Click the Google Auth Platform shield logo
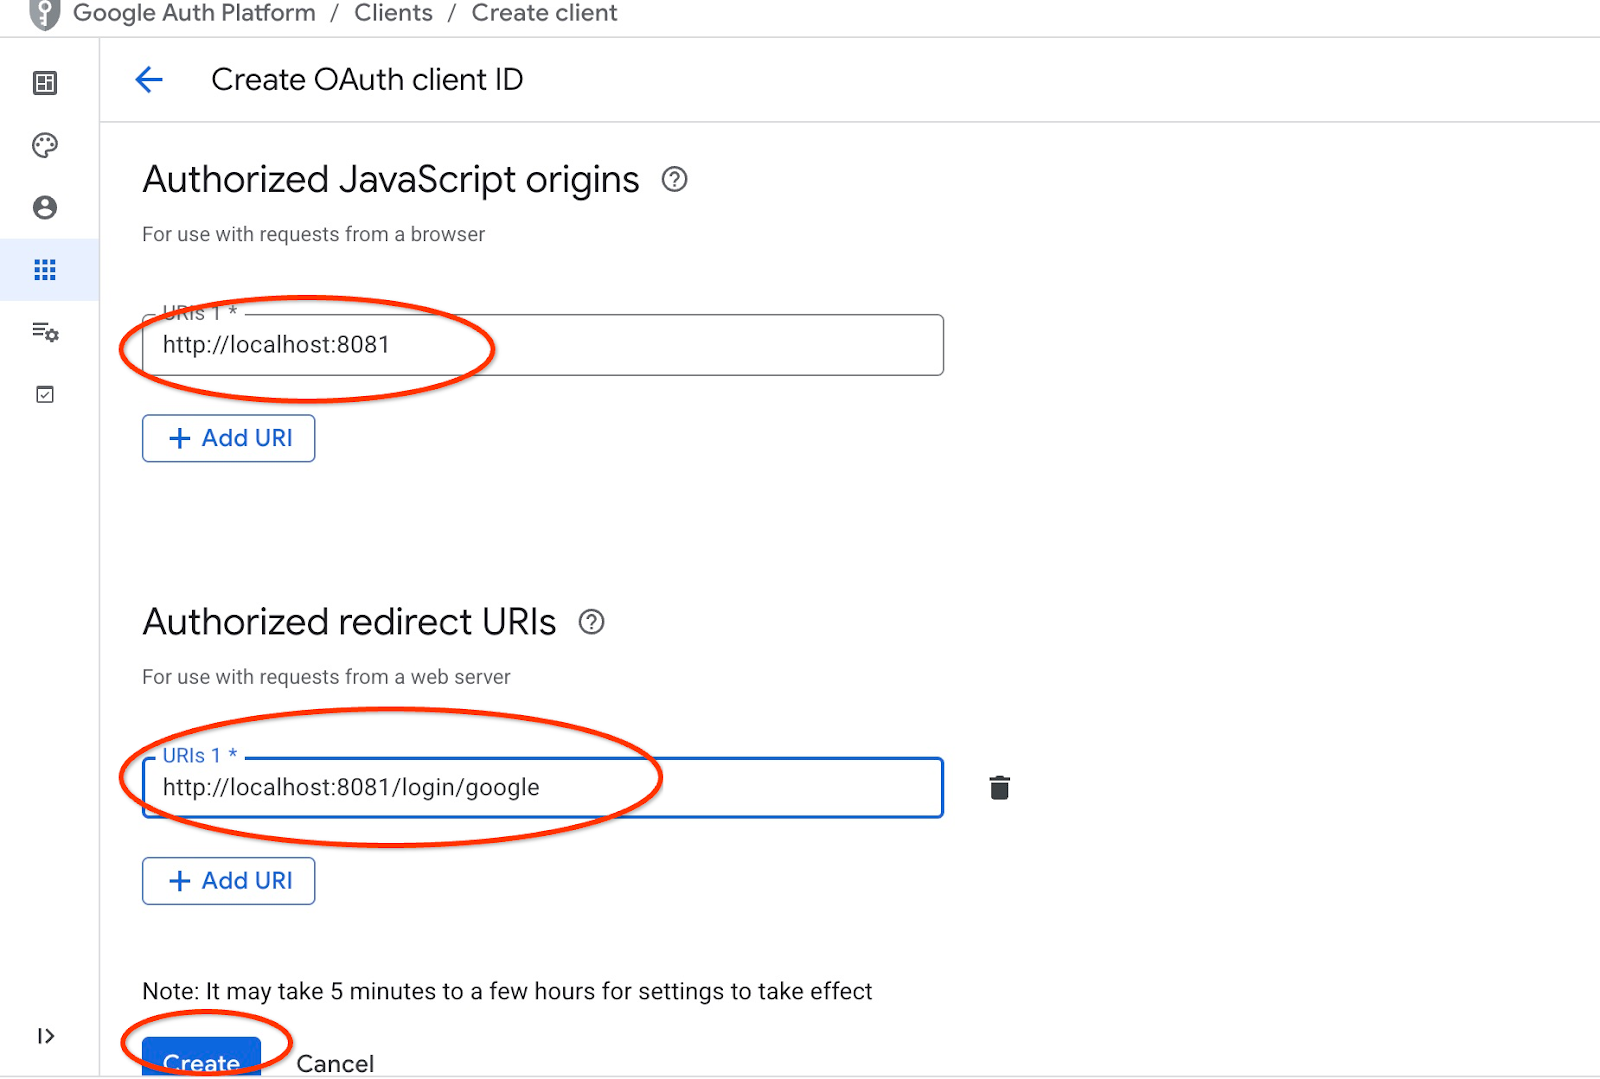Image resolution: width=1600 pixels, height=1079 pixels. pyautogui.click(x=45, y=14)
